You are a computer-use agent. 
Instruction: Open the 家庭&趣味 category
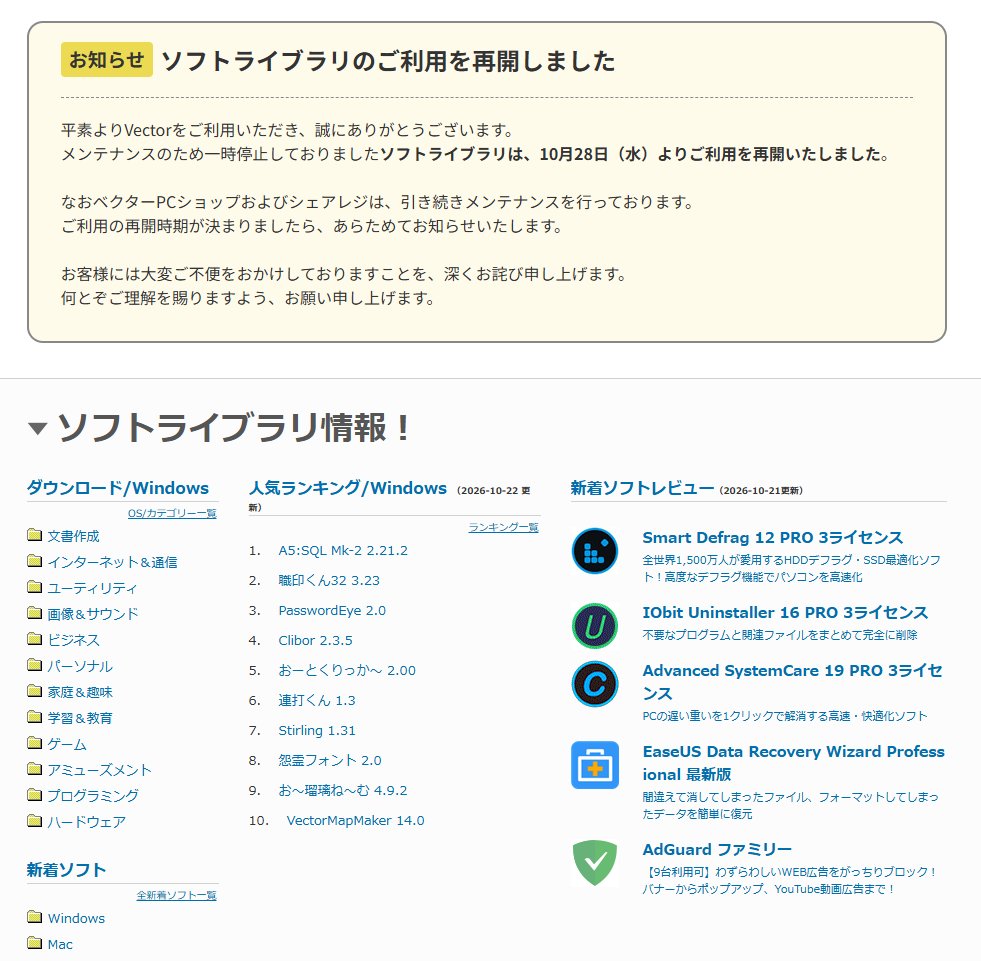(x=80, y=692)
